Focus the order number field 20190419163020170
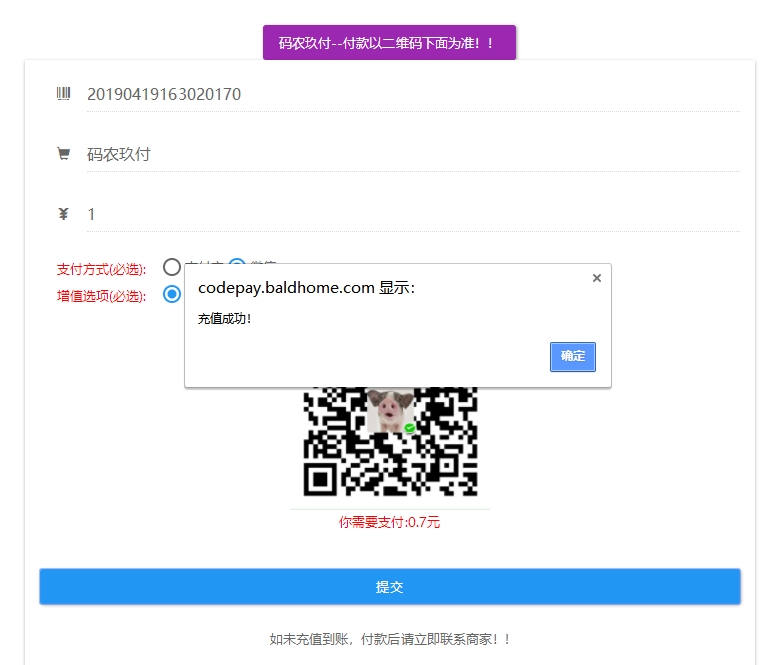This screenshot has height=665, width=765. [410, 94]
